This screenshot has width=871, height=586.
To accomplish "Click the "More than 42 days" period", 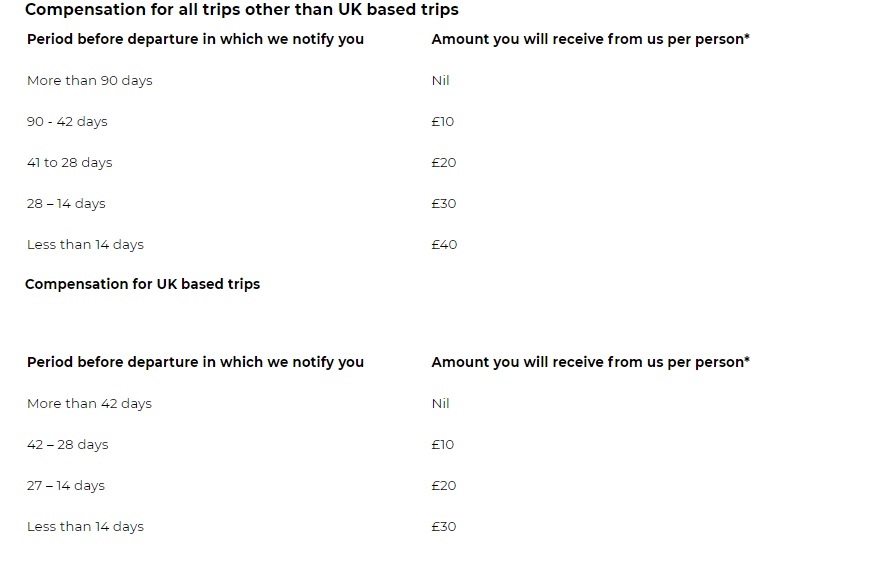I will coord(89,404).
